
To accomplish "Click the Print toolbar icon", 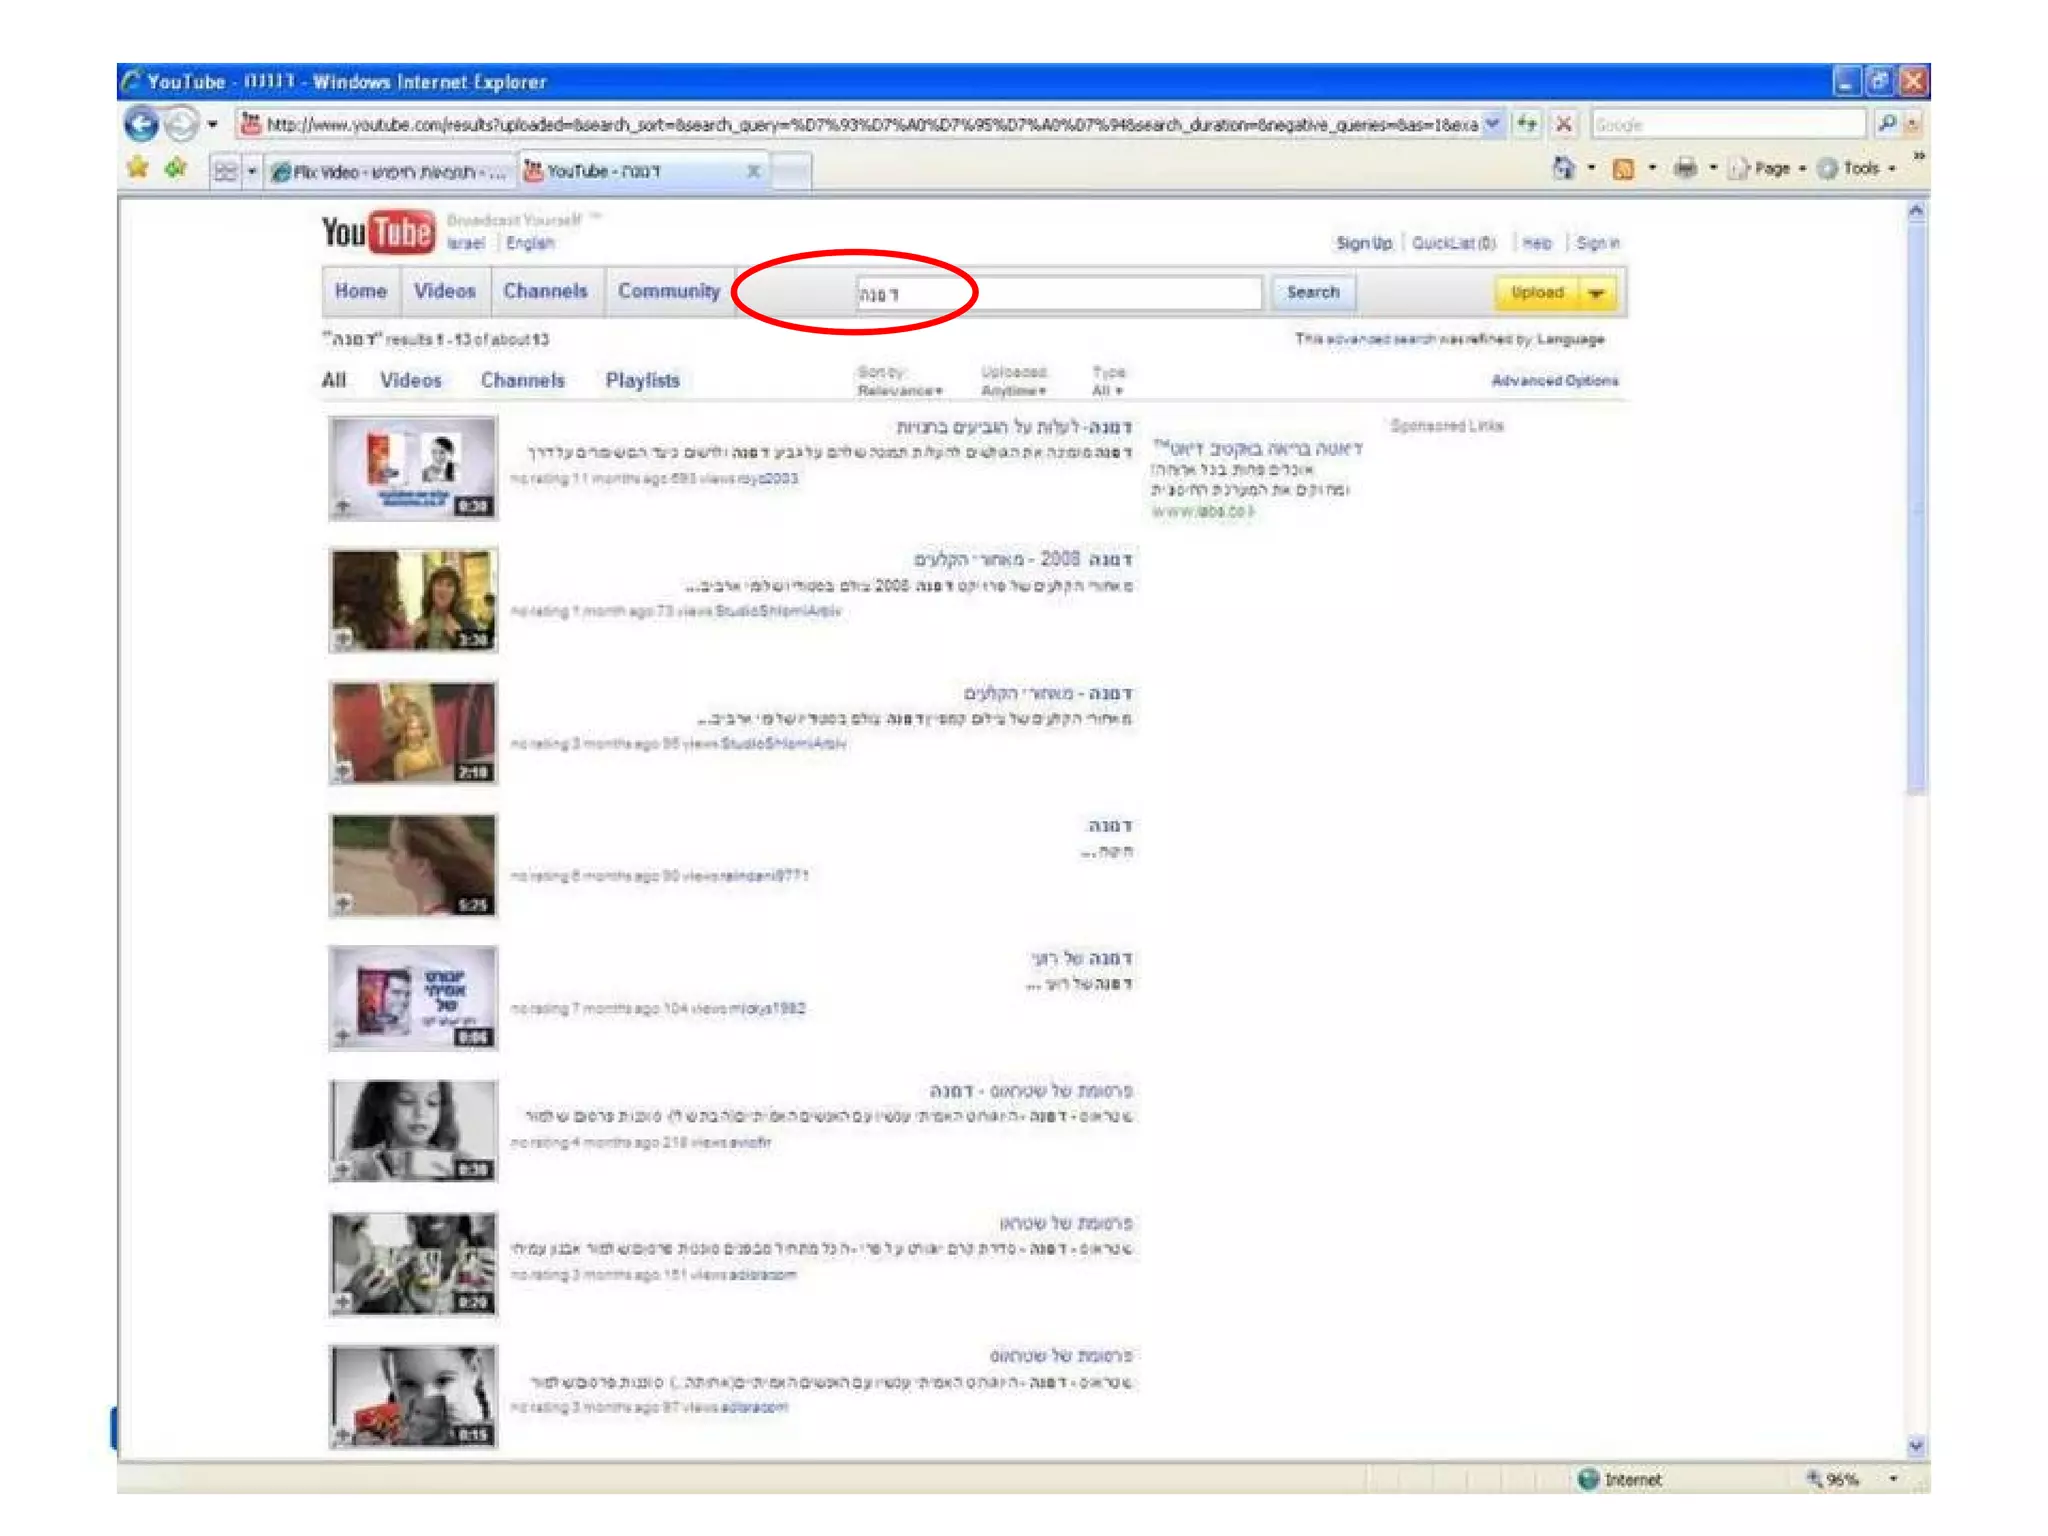I will (1685, 169).
